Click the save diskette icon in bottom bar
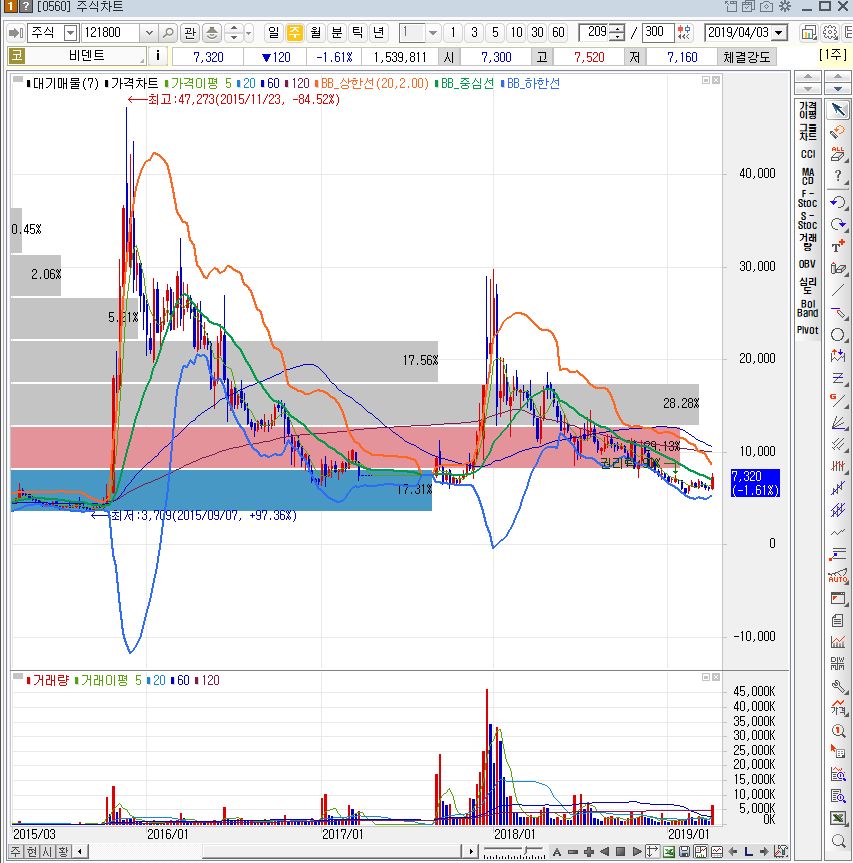Screen dimensions: 853x863 (x=684, y=851)
